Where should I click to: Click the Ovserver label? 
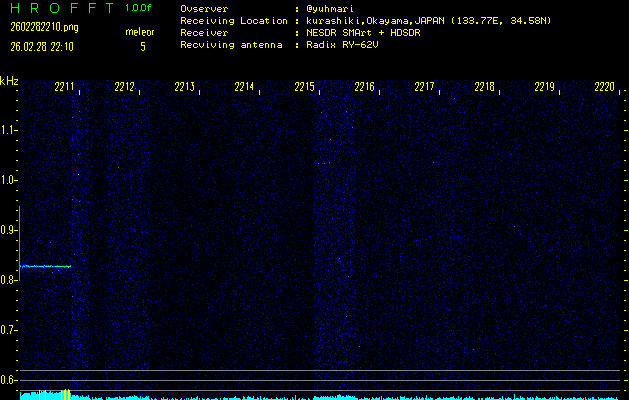pos(204,9)
